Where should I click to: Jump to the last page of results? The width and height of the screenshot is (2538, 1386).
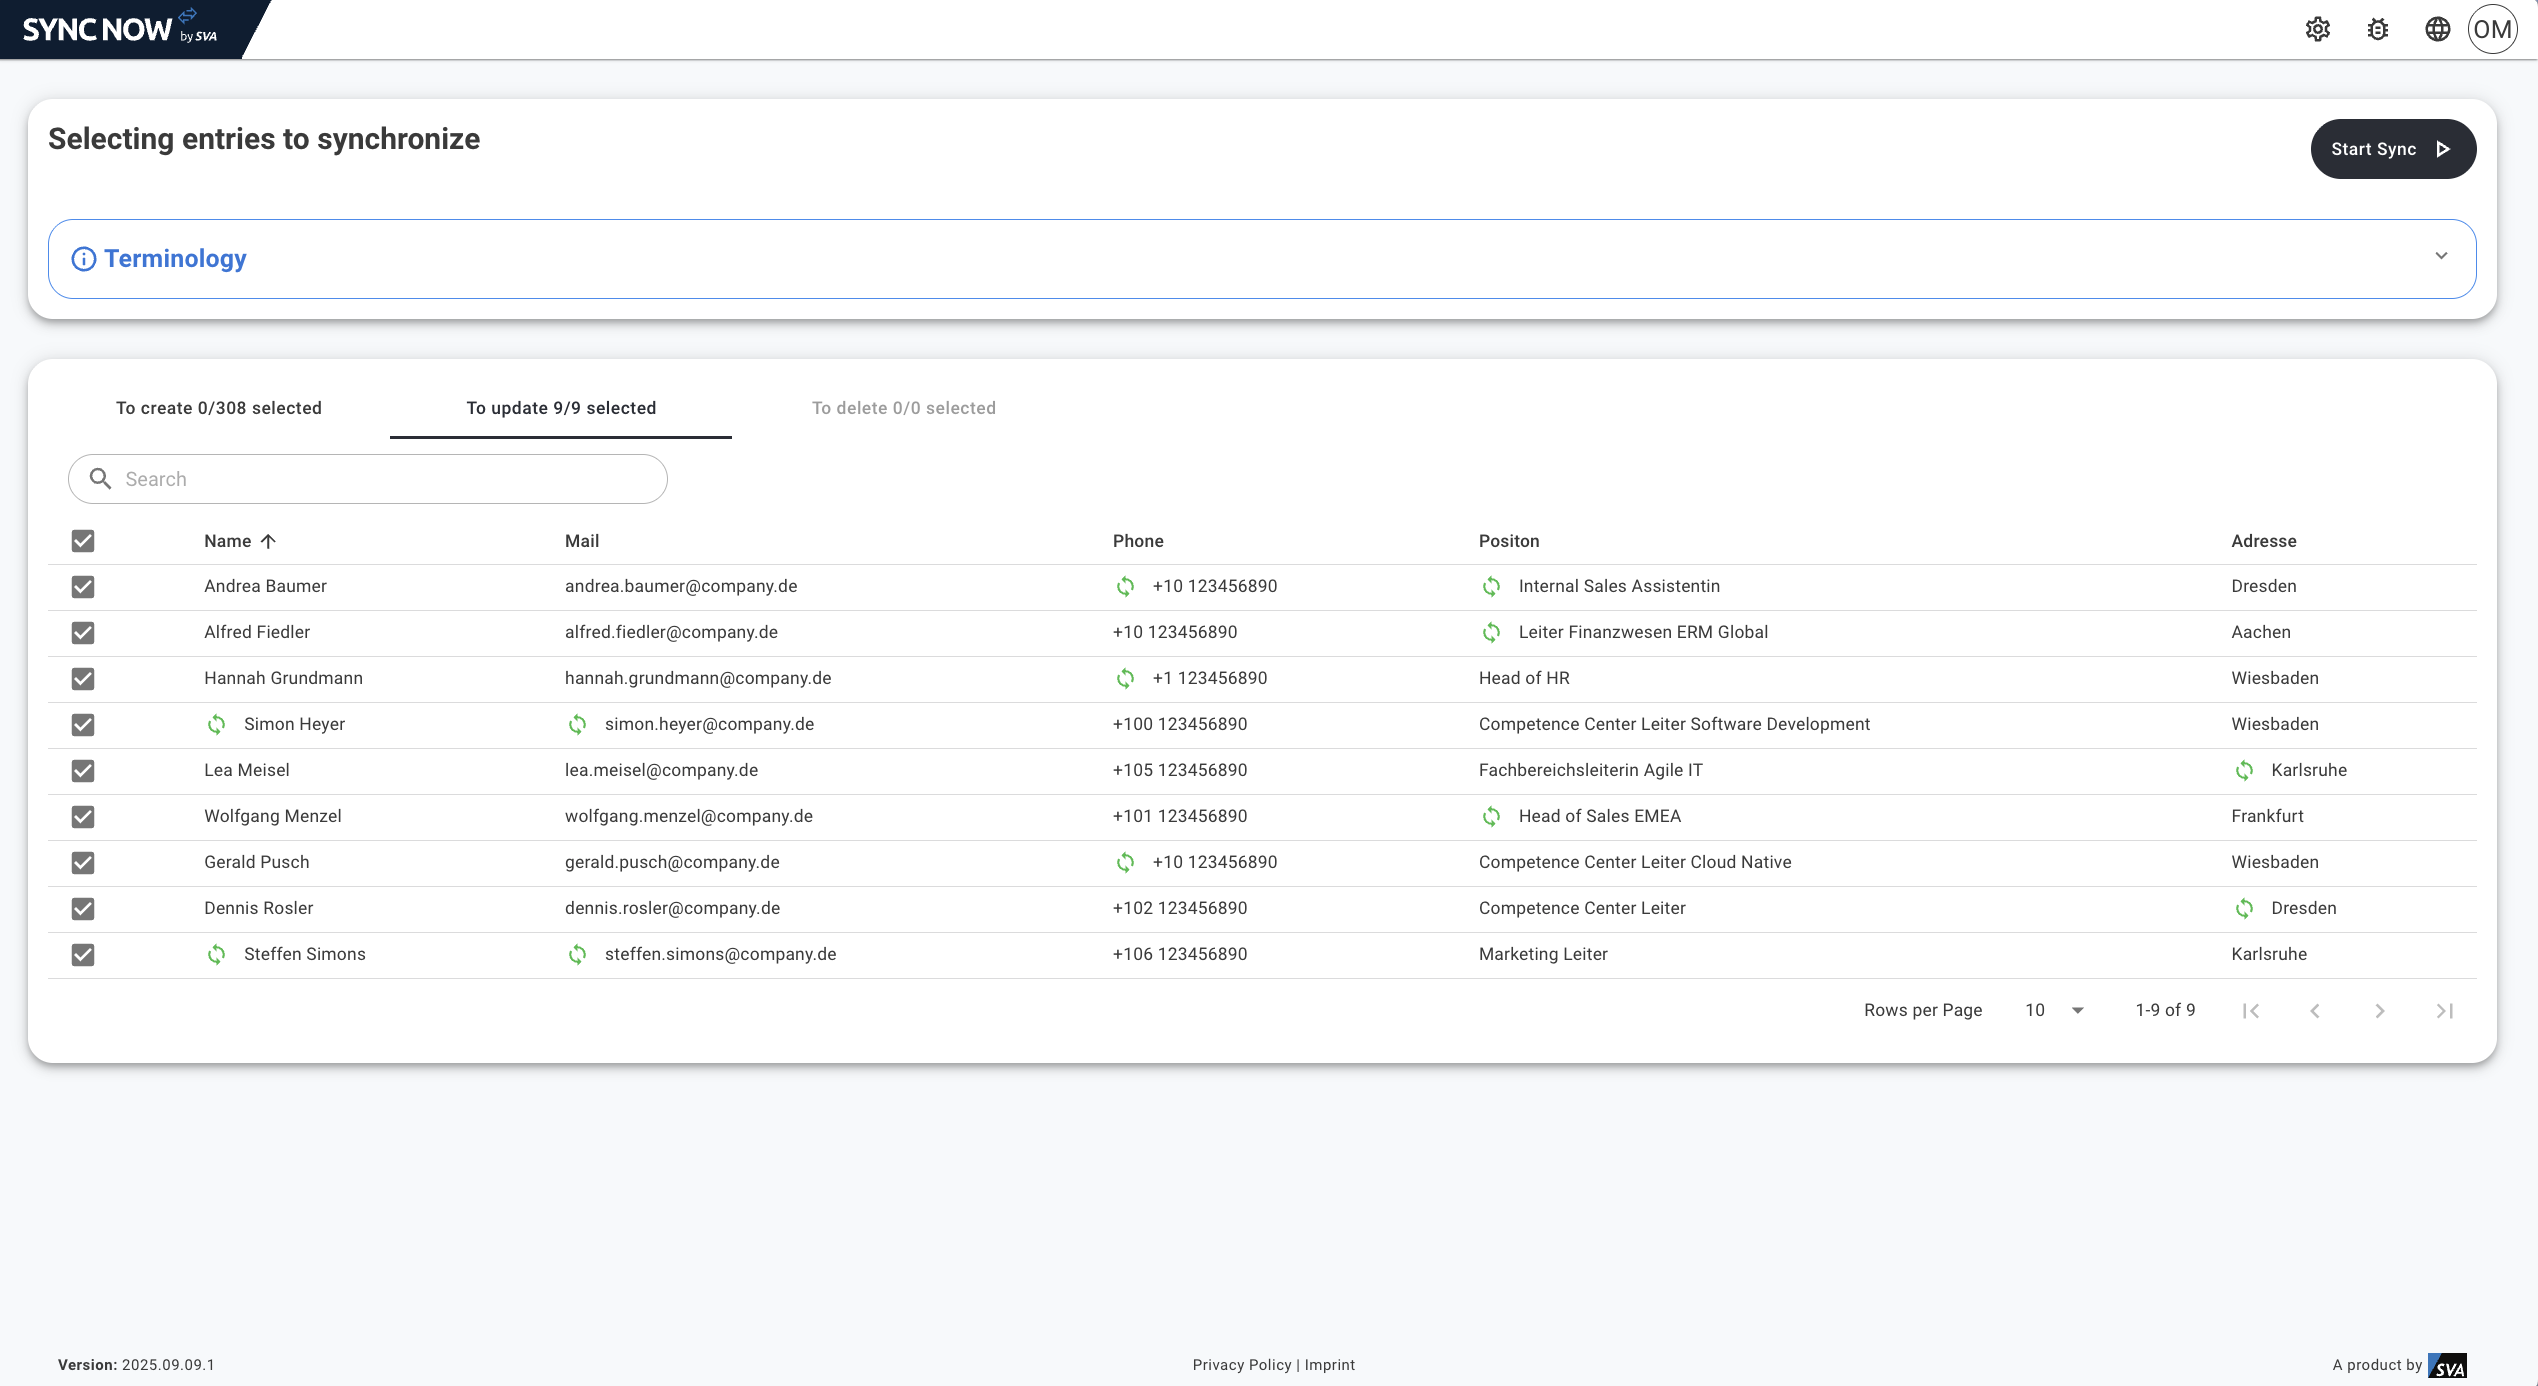[x=2444, y=1010]
